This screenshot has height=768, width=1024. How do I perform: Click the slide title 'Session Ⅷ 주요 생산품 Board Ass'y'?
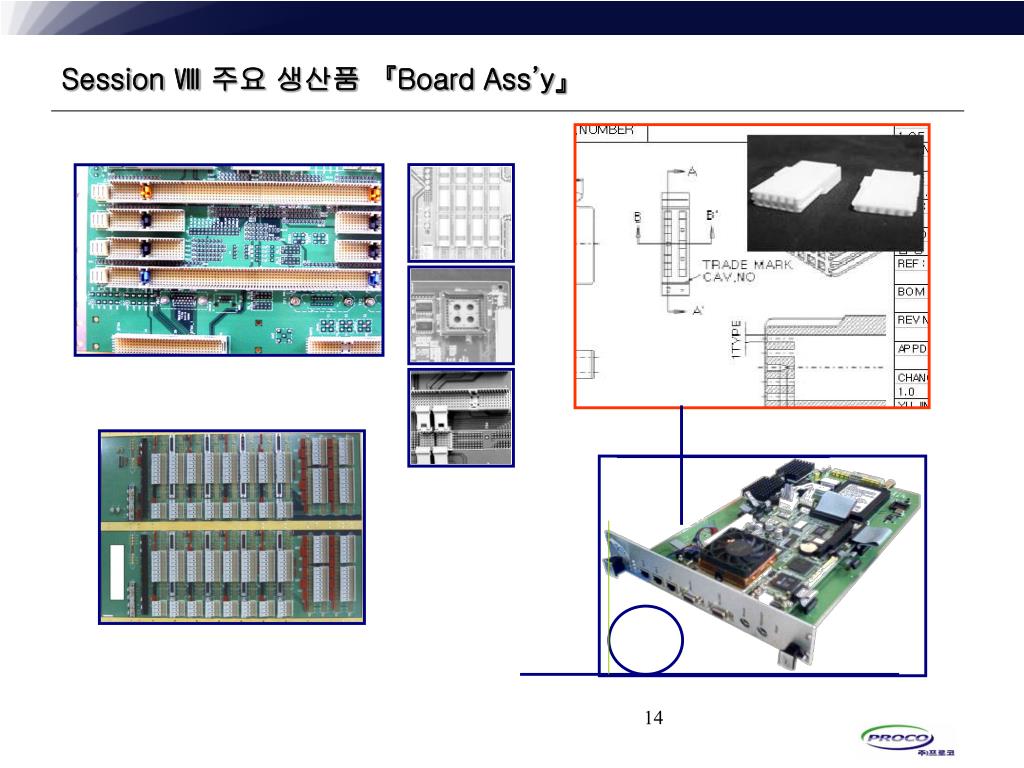[314, 80]
